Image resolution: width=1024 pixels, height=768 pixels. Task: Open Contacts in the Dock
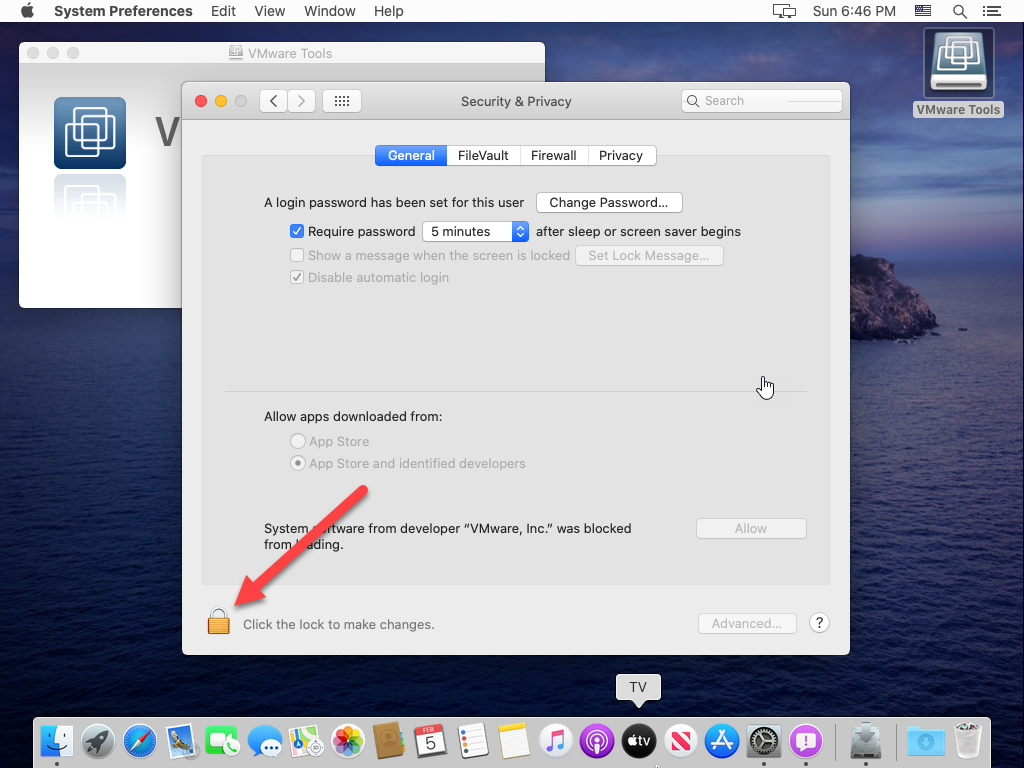pyautogui.click(x=389, y=741)
